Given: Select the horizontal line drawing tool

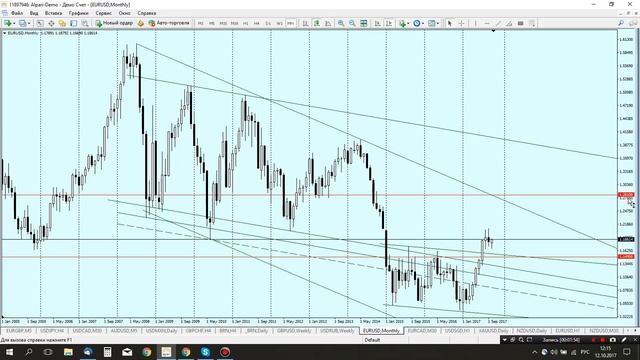Looking at the screenshot, I should point(487,23).
